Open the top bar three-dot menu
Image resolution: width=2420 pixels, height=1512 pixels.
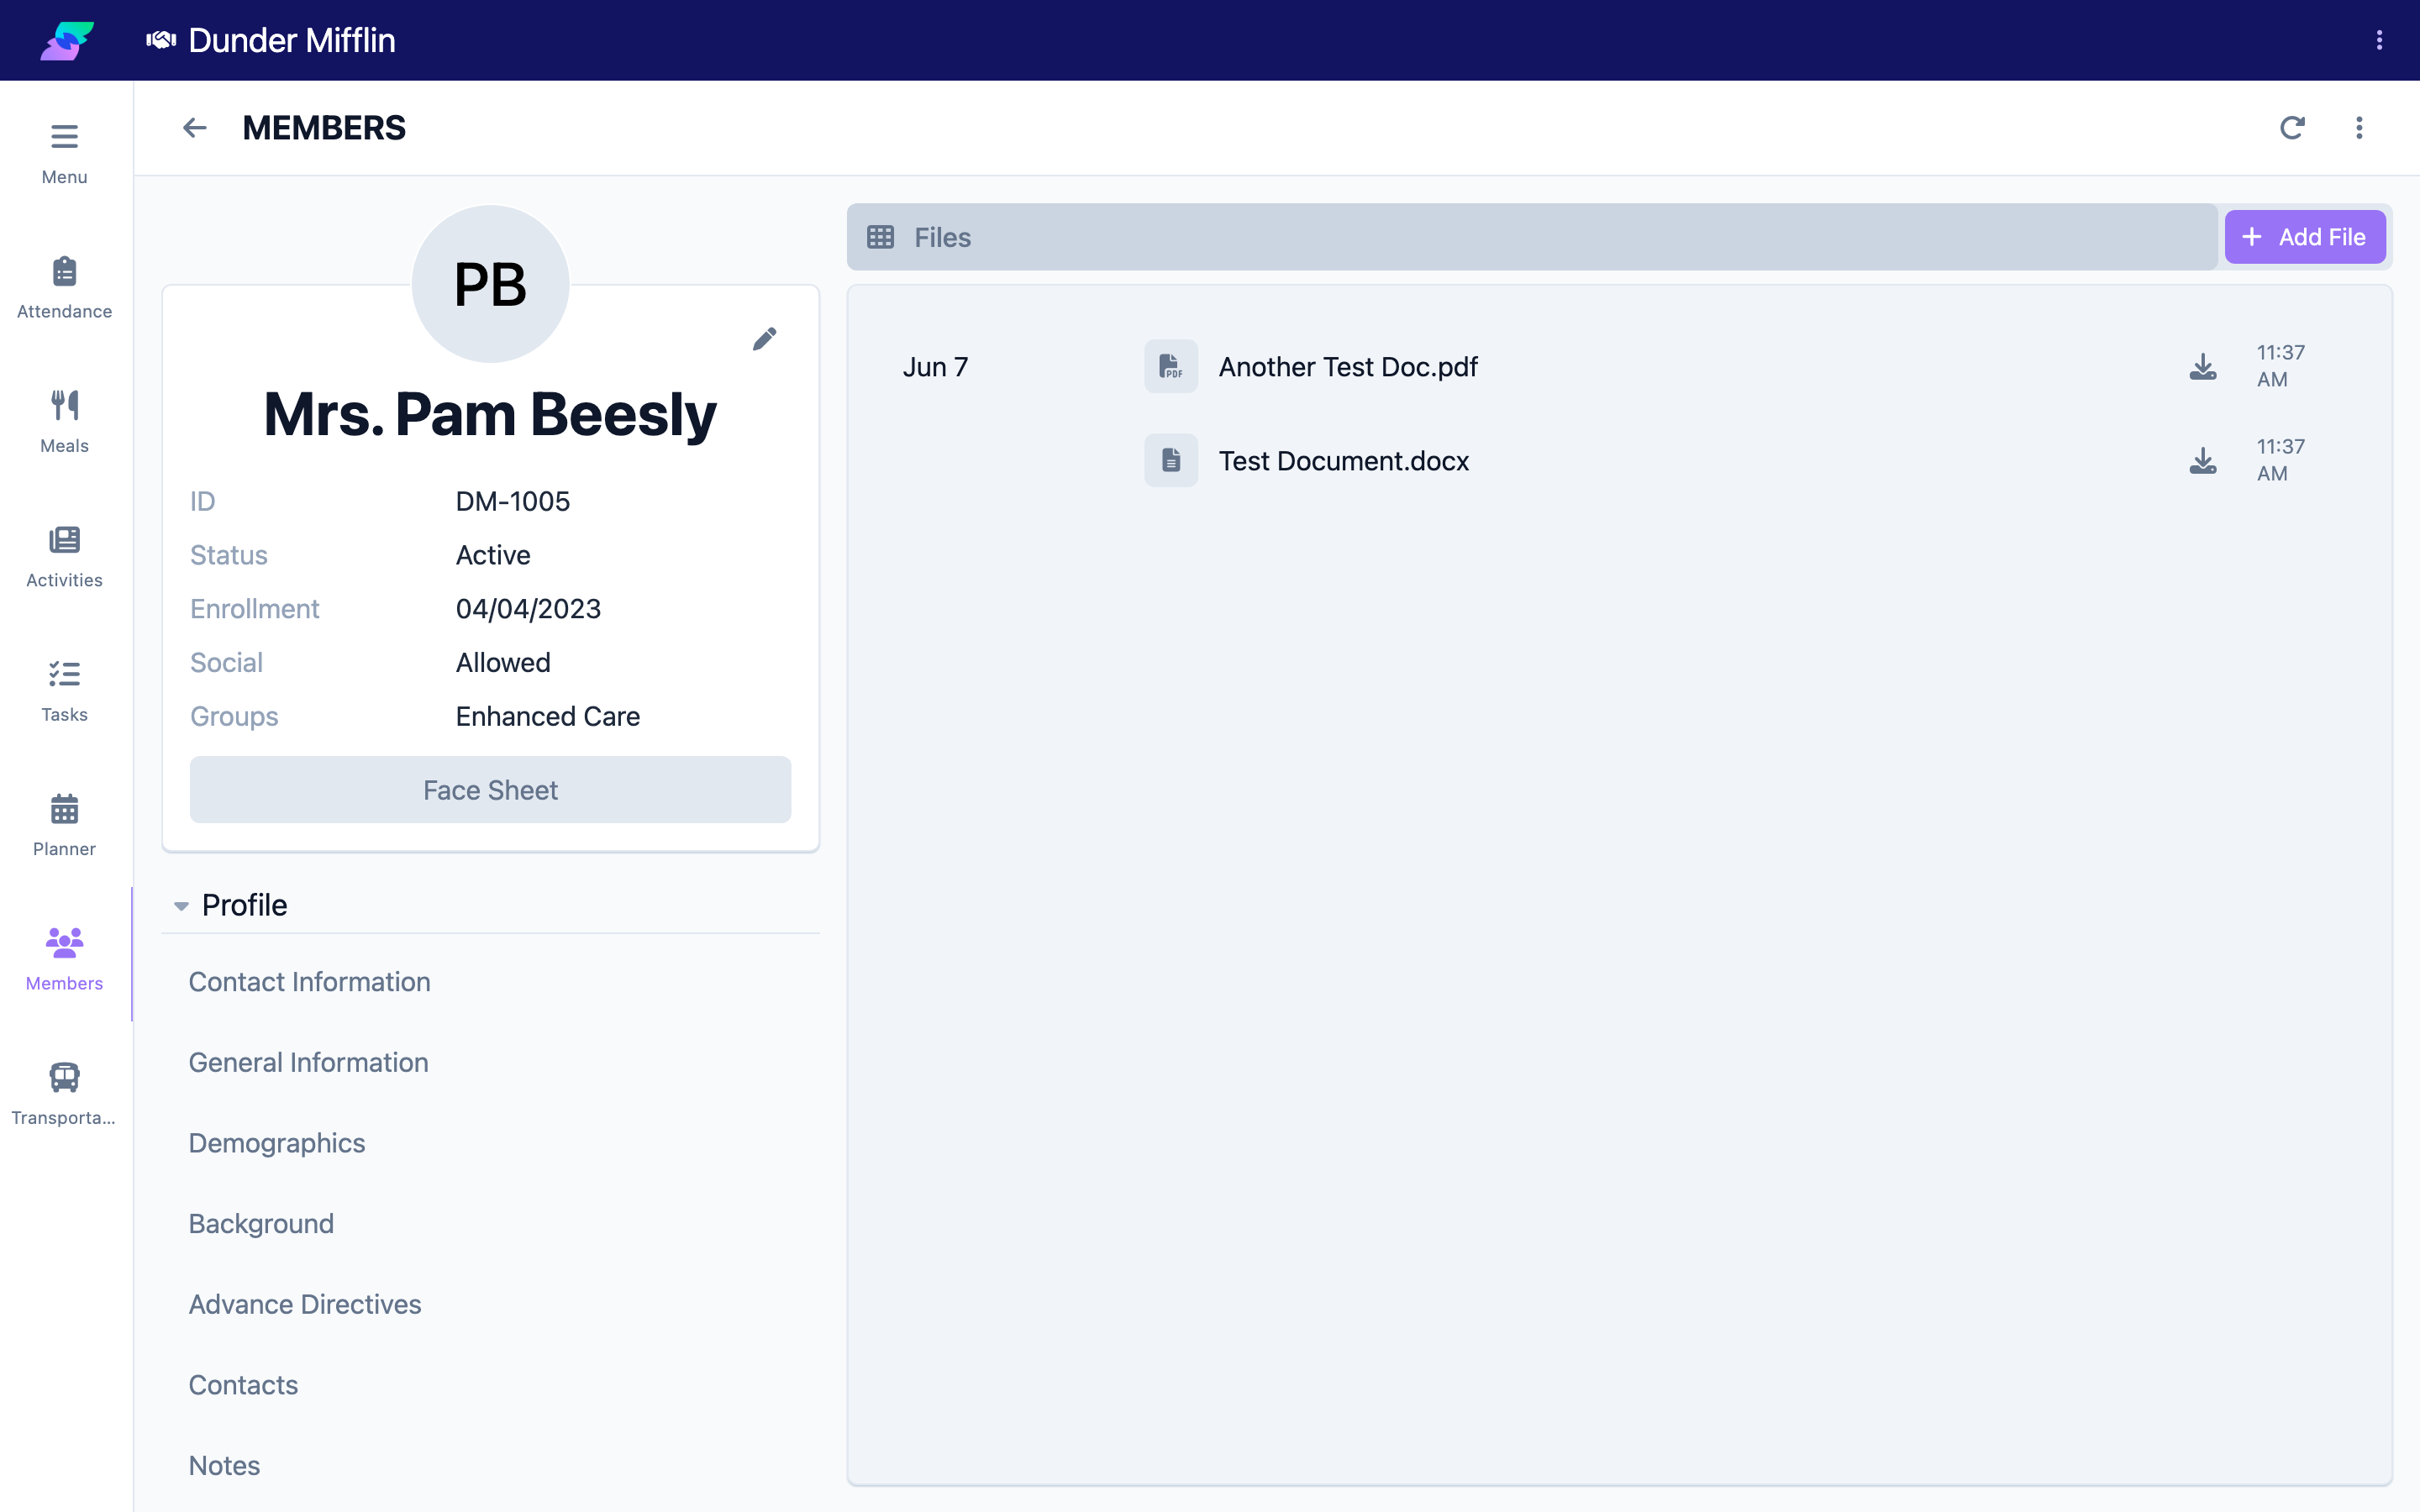coord(2379,40)
